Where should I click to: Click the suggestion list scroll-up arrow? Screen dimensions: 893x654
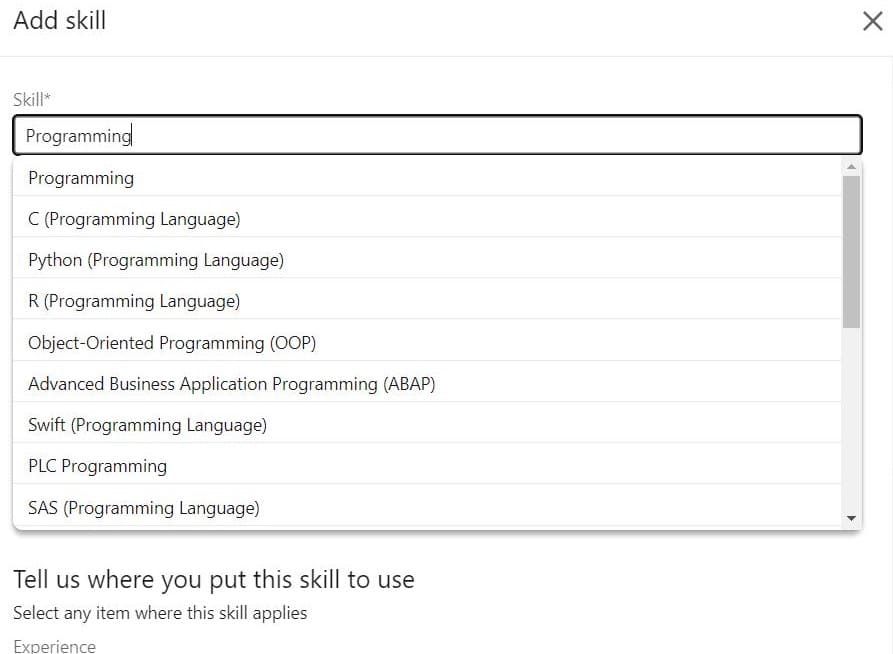coord(851,167)
